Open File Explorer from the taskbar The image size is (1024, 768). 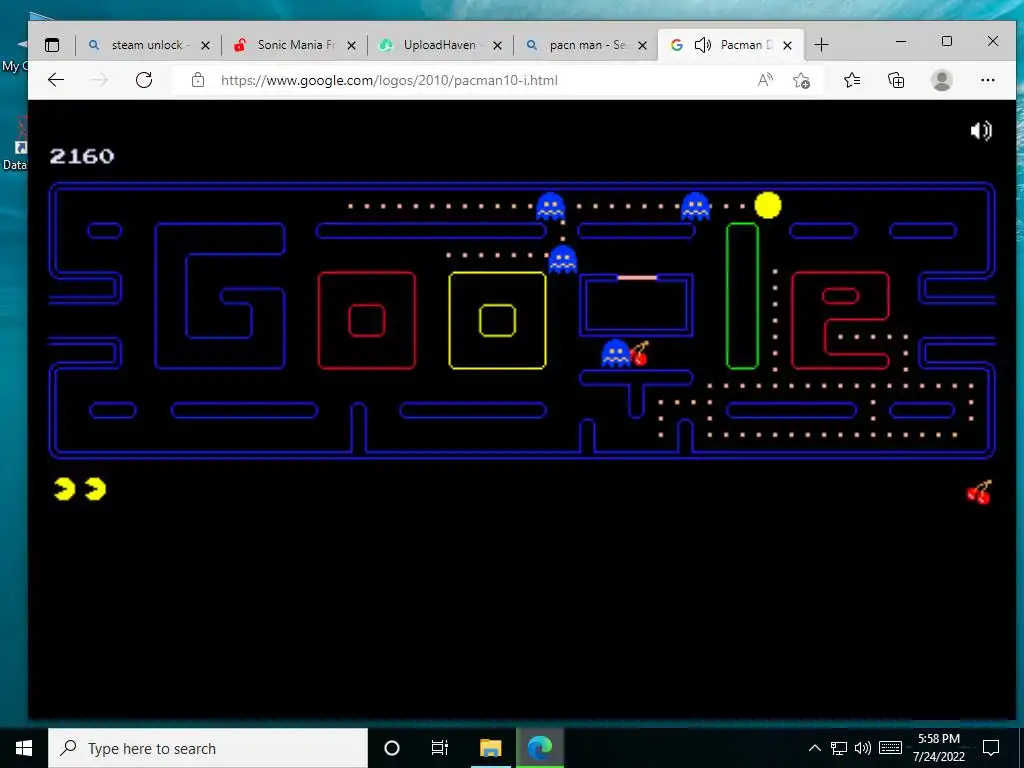(x=490, y=748)
